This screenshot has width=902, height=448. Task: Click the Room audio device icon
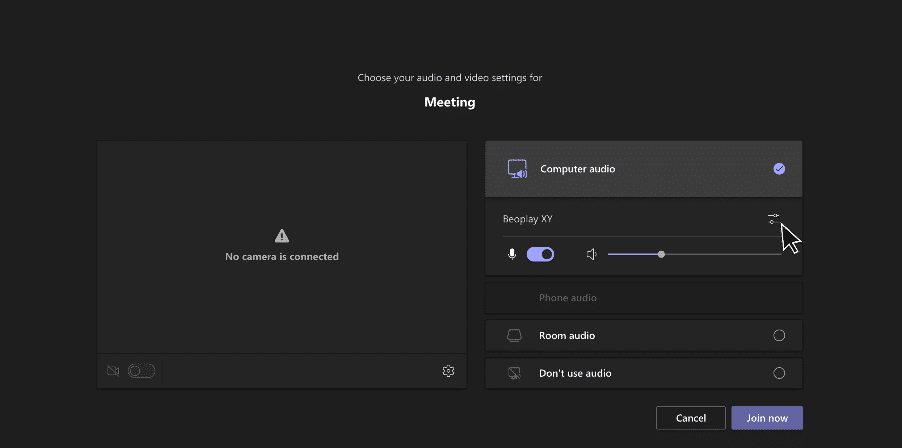click(514, 335)
